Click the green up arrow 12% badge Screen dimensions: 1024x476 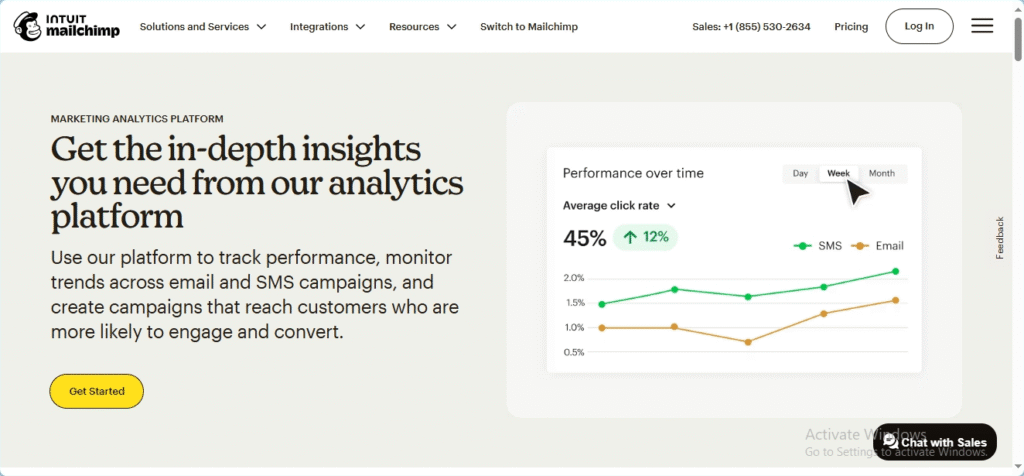pos(645,238)
